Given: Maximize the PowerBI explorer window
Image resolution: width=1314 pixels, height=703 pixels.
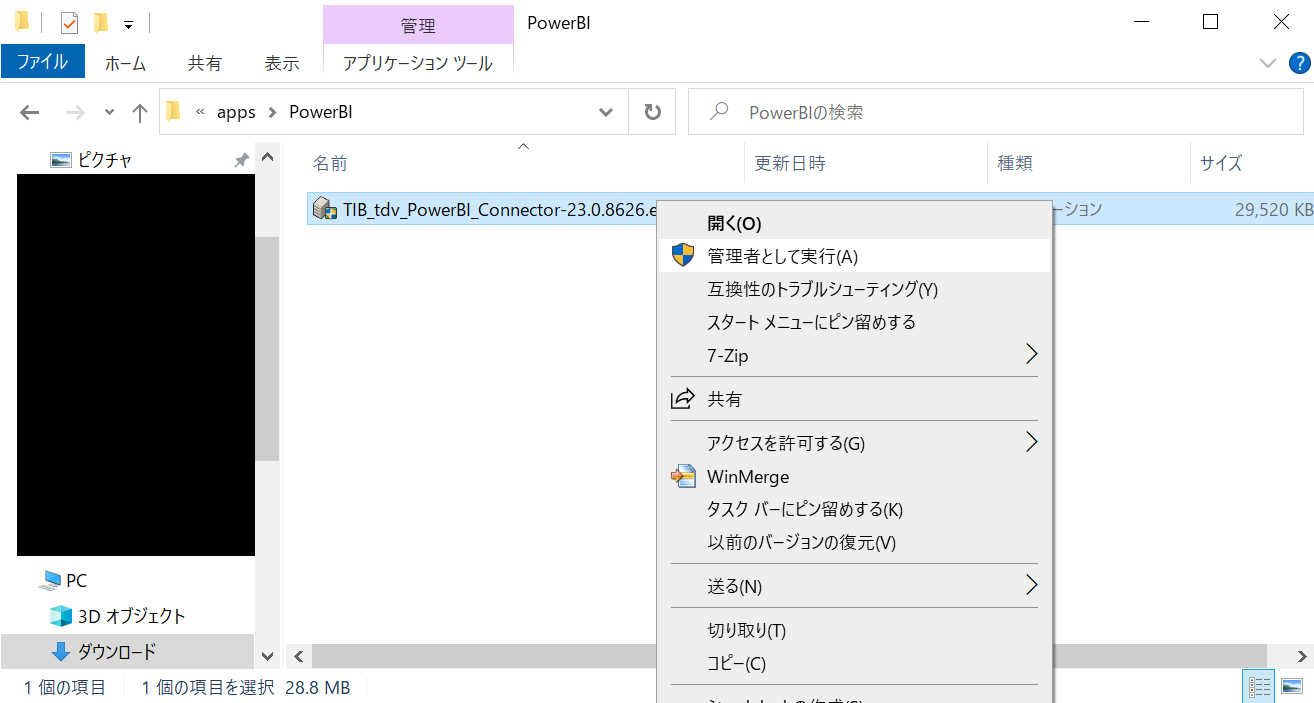Looking at the screenshot, I should coord(1210,22).
